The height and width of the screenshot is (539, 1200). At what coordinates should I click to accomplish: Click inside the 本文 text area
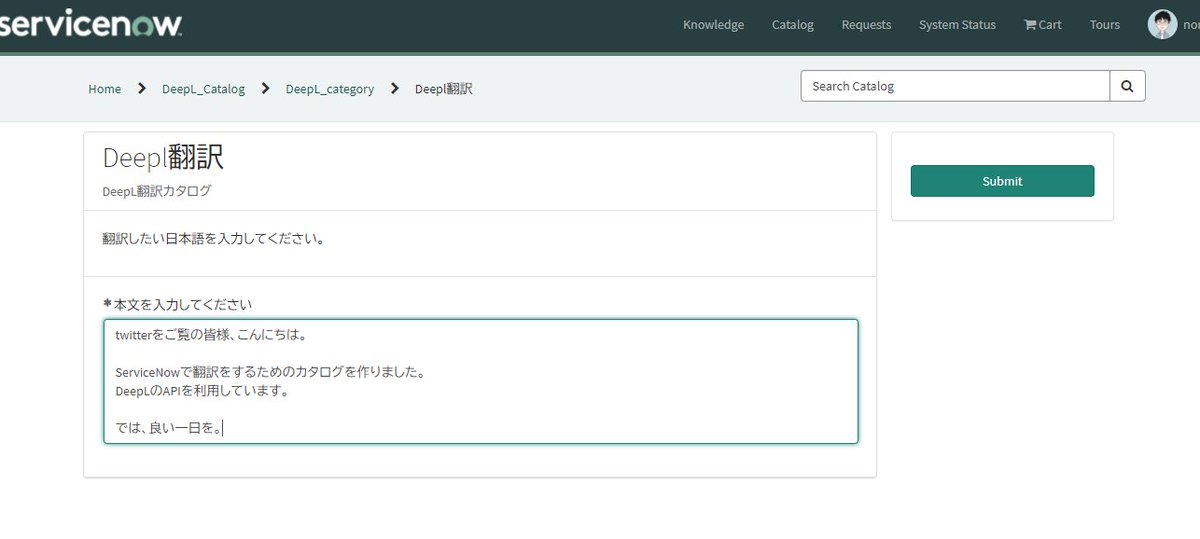click(x=480, y=381)
